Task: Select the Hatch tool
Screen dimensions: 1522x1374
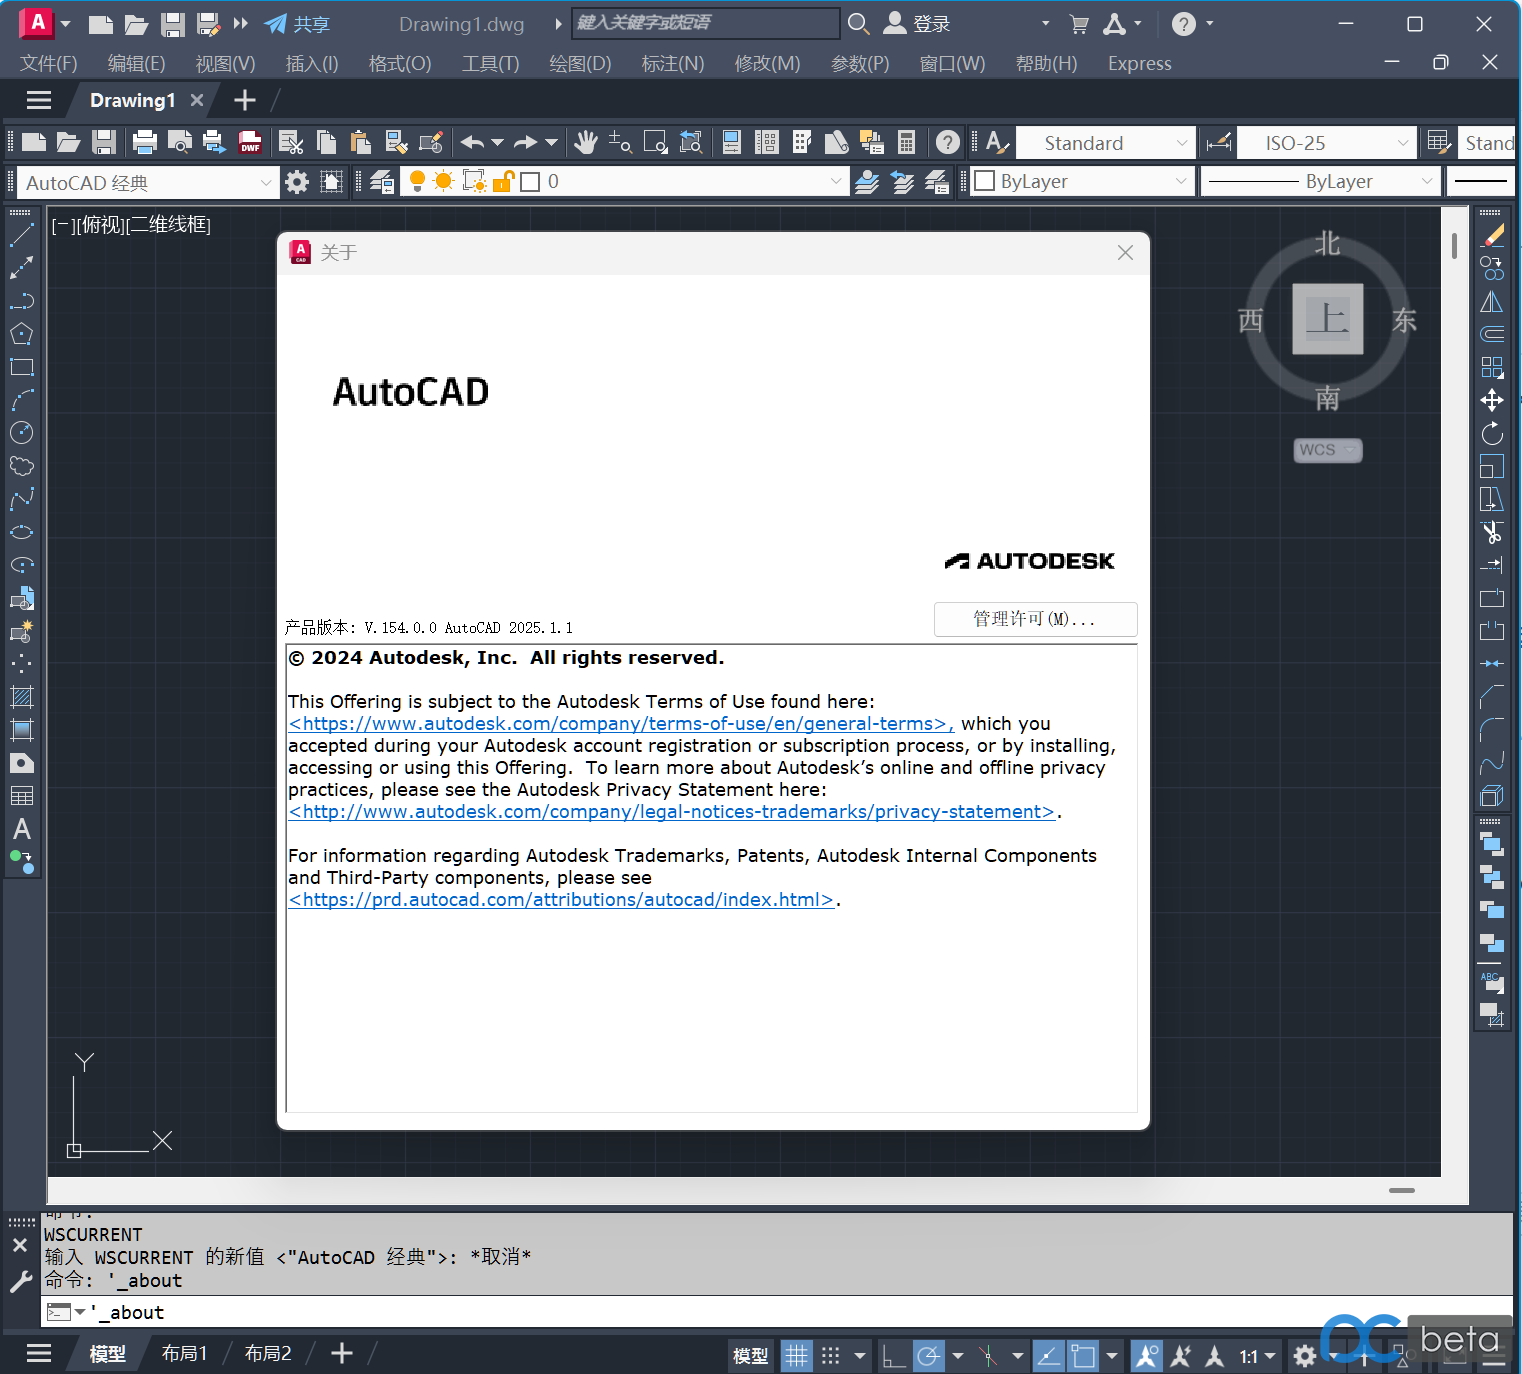Action: (x=22, y=697)
